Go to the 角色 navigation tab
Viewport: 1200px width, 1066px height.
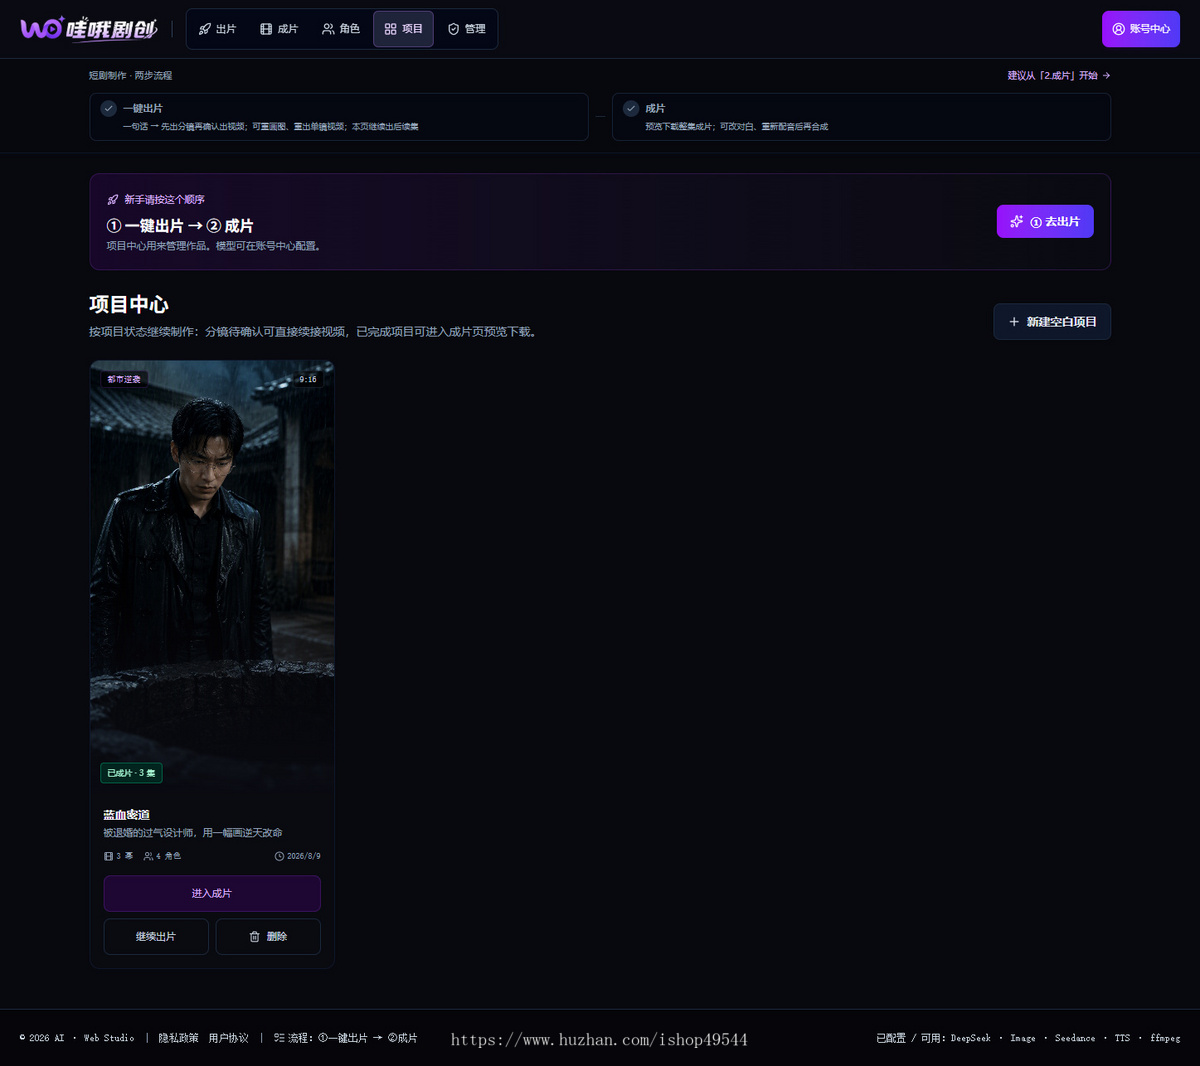click(341, 29)
